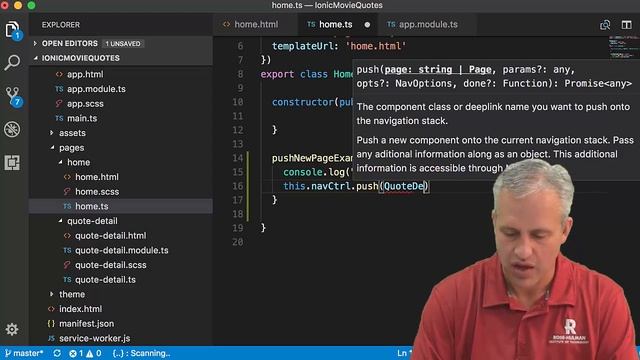Open the Explorer view in activity bar
The width and height of the screenshot is (640, 360).
12,30
